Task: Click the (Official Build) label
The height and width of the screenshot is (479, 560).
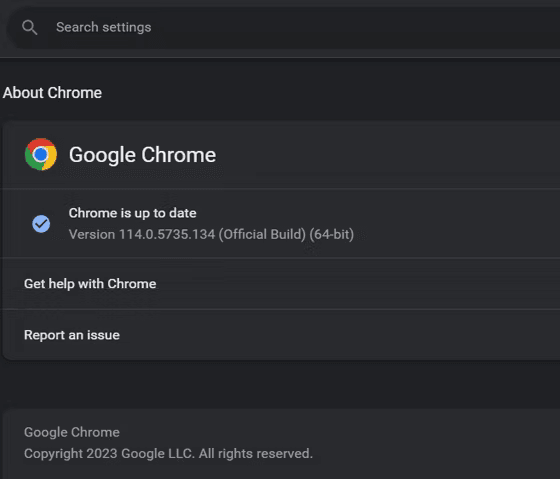Action: [262, 235]
